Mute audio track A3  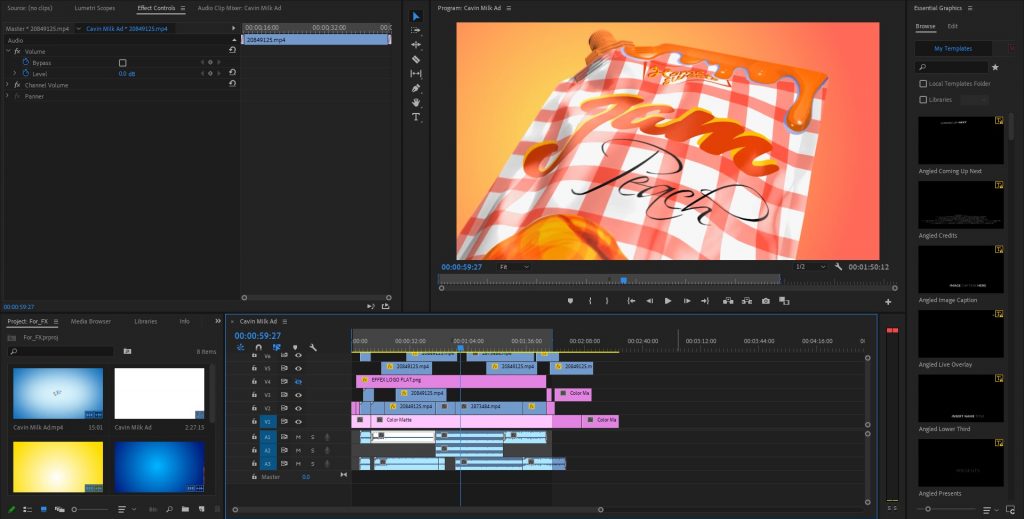(298, 464)
